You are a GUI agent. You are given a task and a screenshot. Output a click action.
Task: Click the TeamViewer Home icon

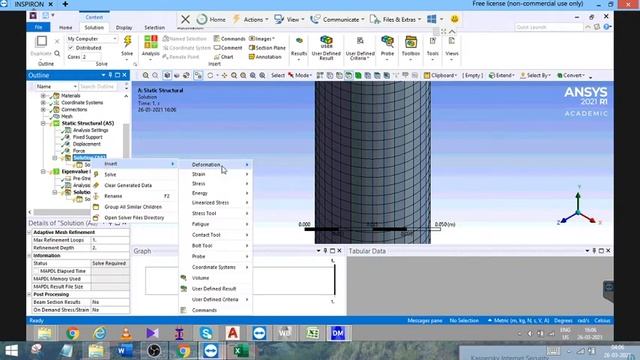tap(202, 19)
